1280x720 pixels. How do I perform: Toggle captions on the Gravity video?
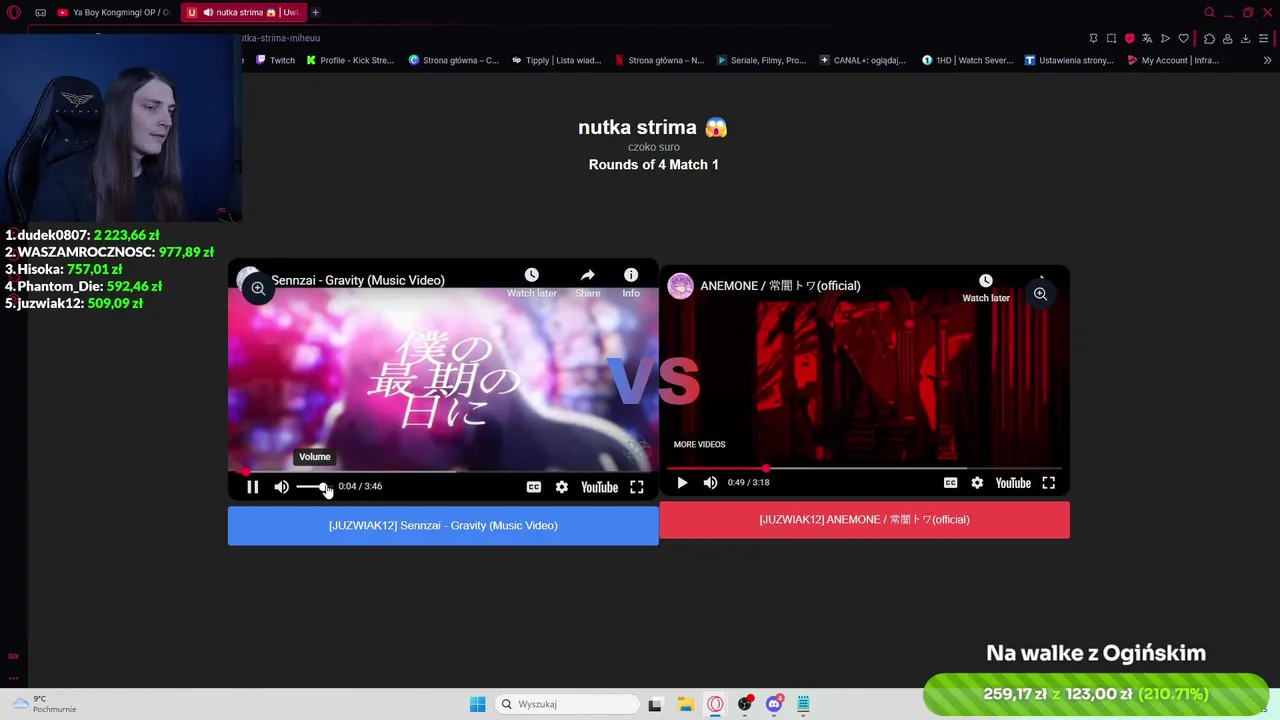[x=534, y=487]
